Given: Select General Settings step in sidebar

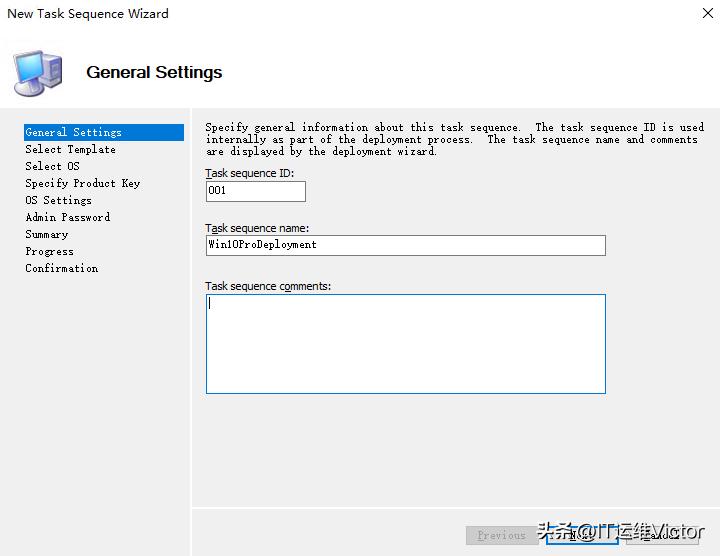Looking at the screenshot, I should [74, 132].
